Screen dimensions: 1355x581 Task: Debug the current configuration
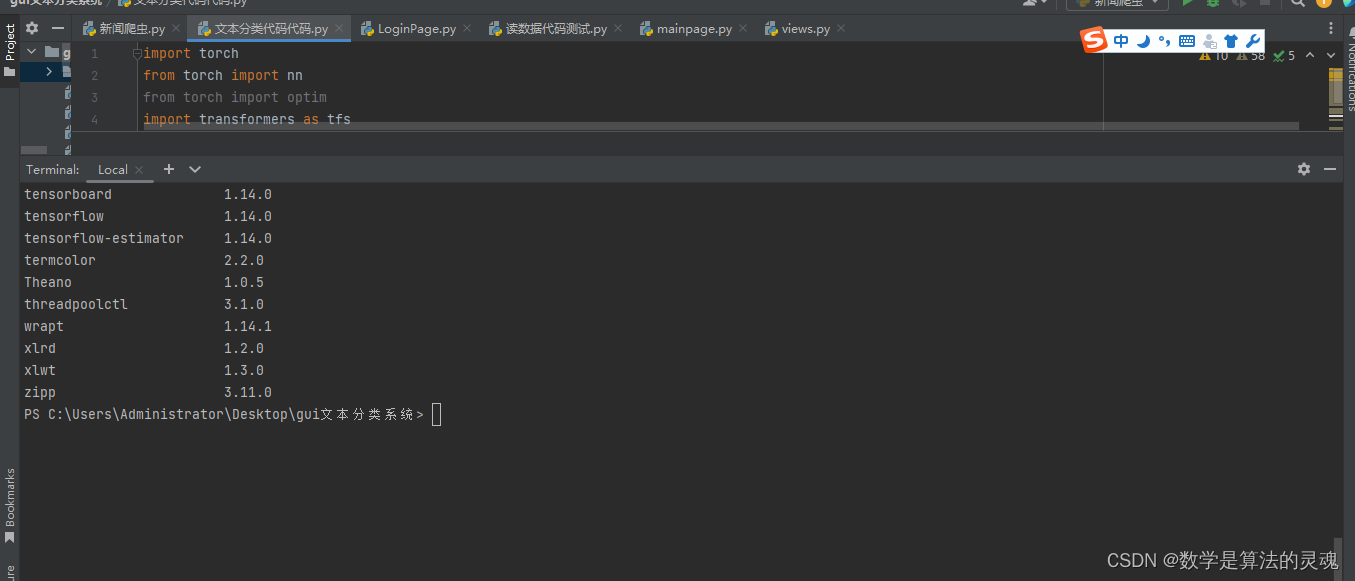[1213, 3]
